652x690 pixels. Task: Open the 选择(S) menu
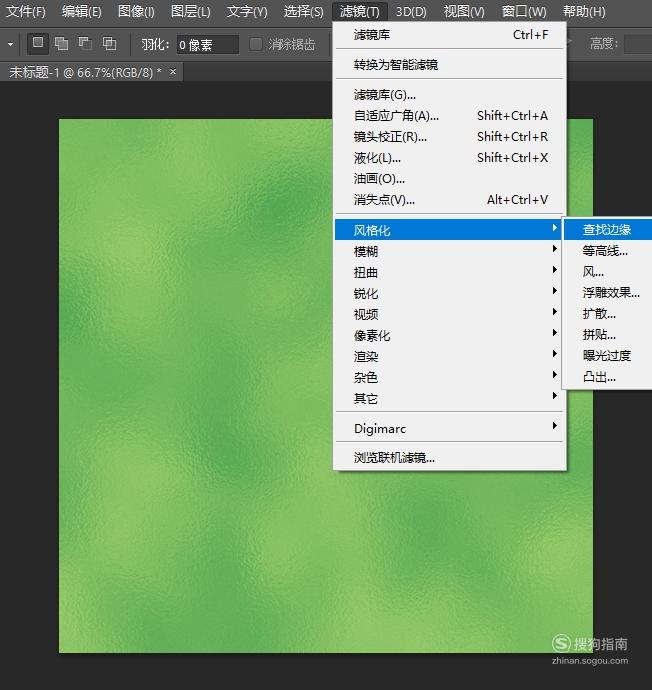coord(304,11)
